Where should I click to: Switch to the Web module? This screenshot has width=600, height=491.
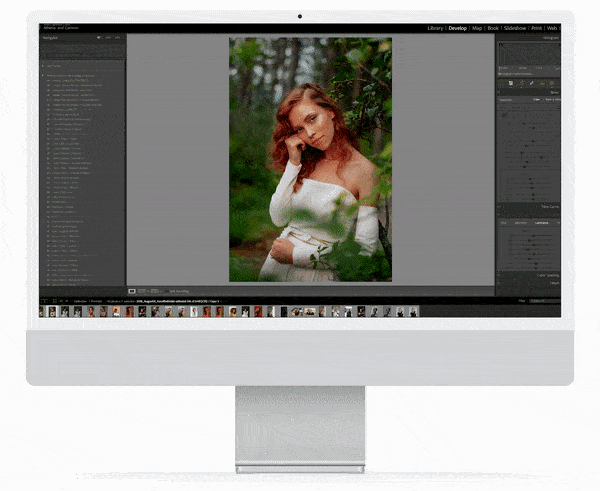click(x=552, y=28)
